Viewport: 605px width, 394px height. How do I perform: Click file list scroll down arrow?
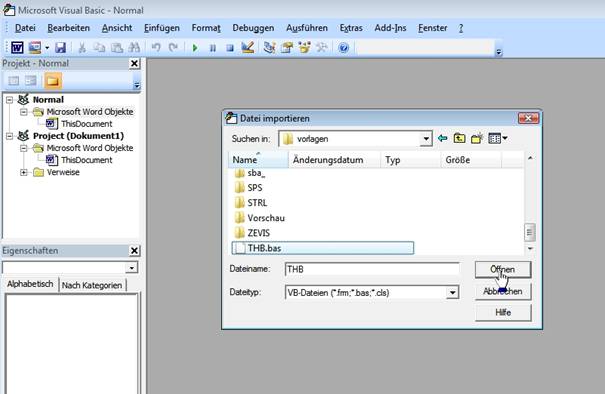pyautogui.click(x=530, y=249)
